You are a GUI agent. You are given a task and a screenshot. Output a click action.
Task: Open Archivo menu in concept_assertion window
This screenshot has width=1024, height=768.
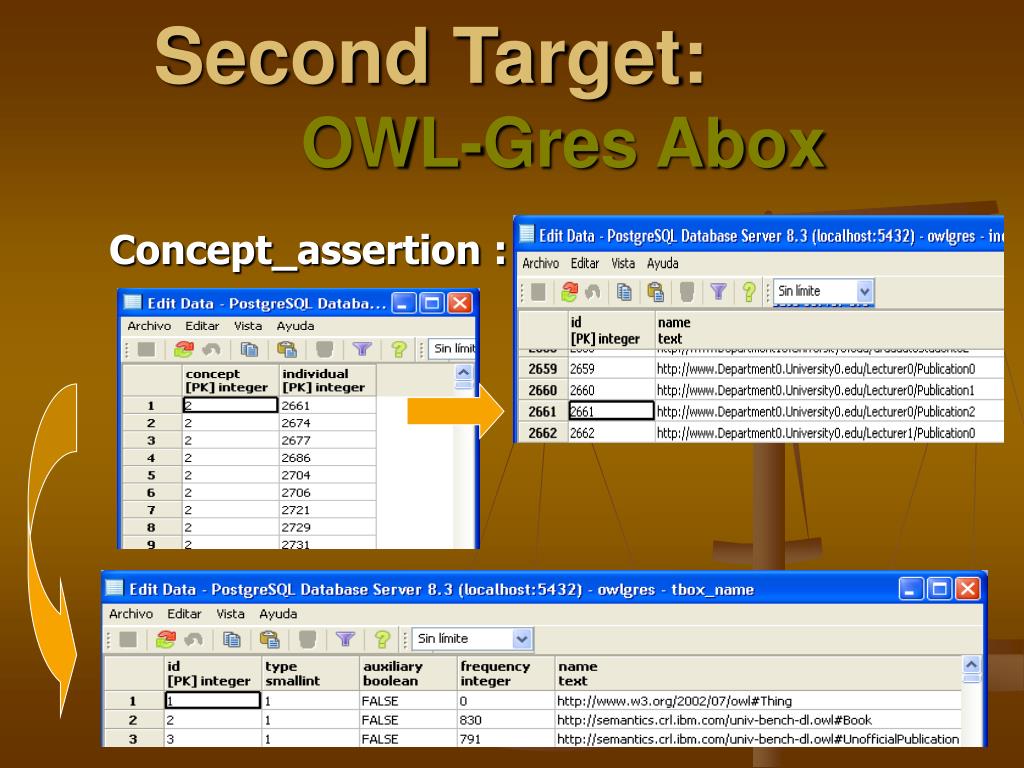click(149, 326)
